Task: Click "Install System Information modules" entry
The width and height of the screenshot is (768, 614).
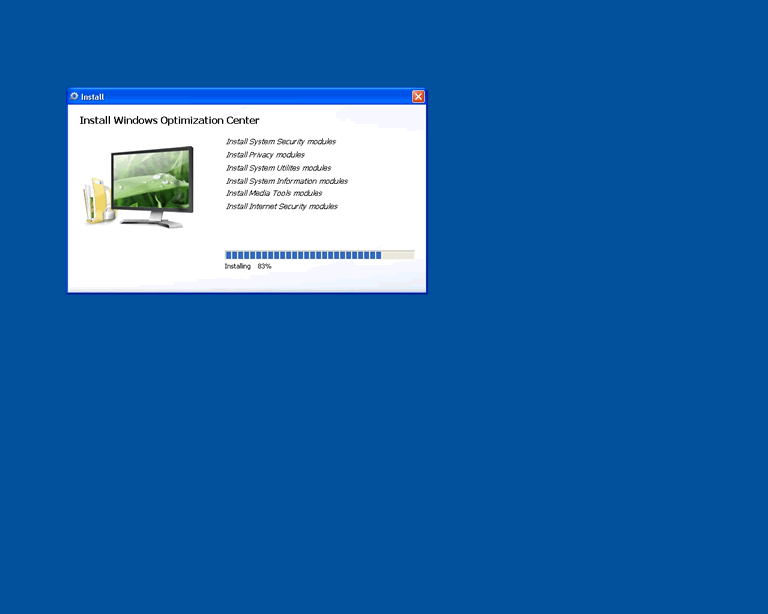Action: pyautogui.click(x=287, y=181)
